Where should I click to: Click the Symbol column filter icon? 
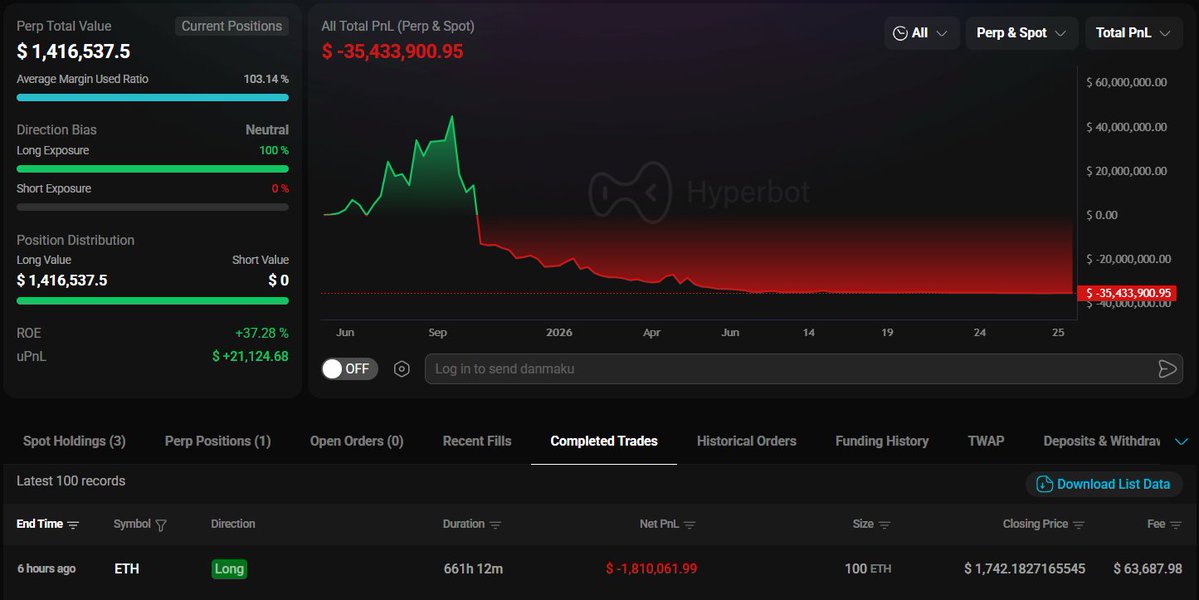[x=161, y=525]
